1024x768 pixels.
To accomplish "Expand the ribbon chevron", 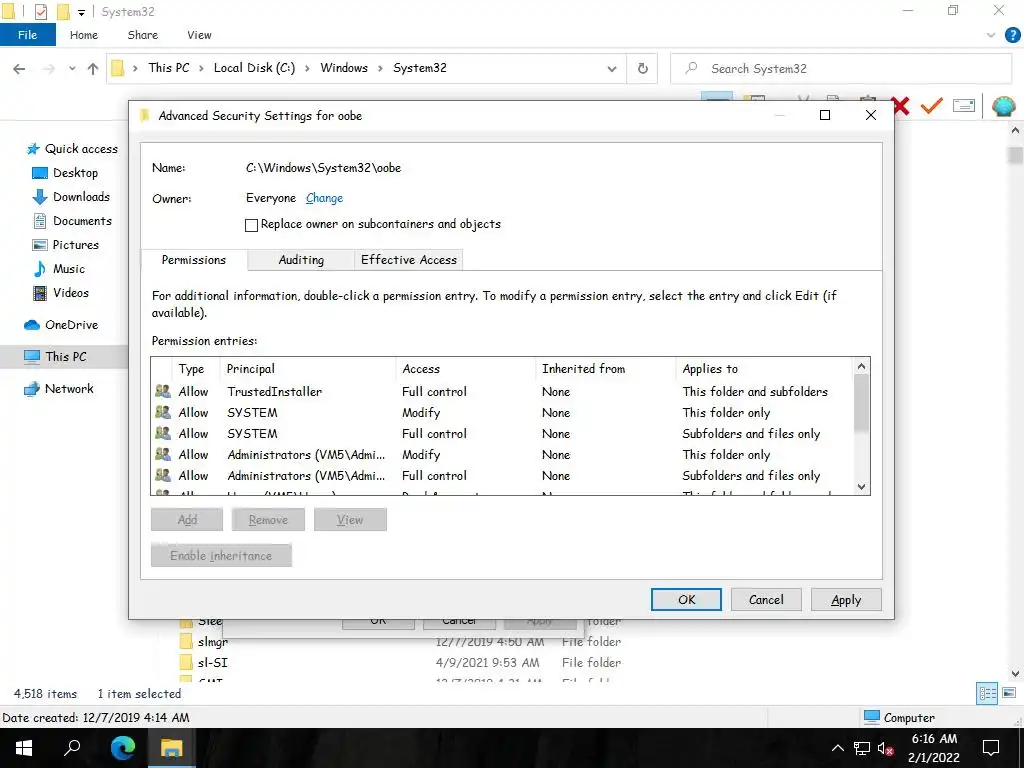I will (x=990, y=35).
